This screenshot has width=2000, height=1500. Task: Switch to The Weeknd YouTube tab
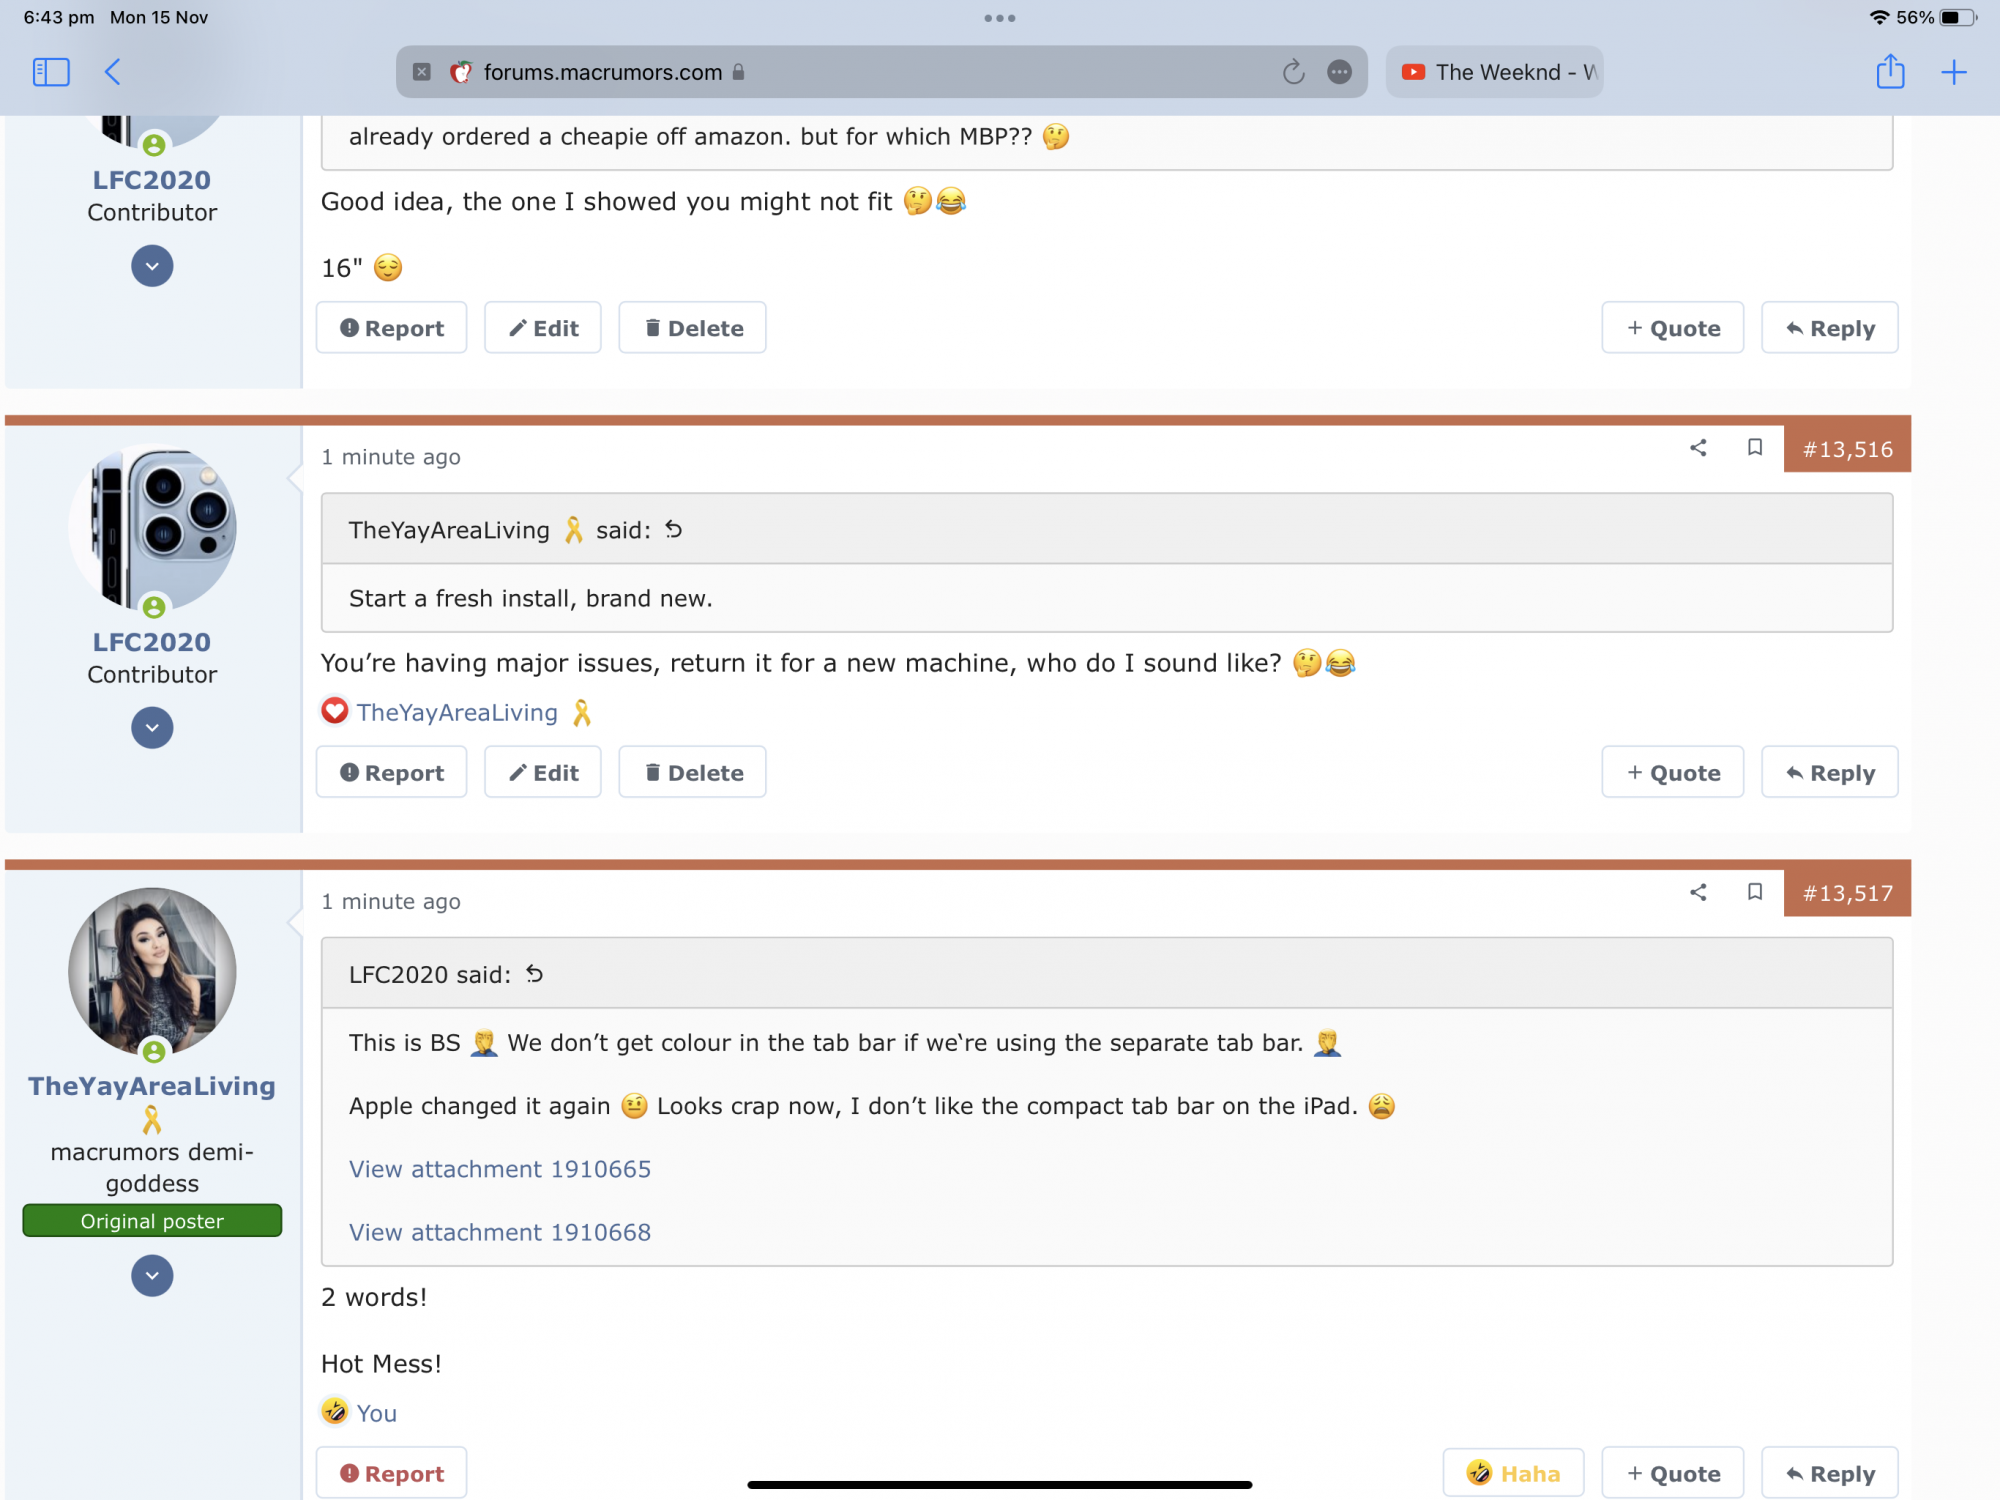pos(1495,72)
